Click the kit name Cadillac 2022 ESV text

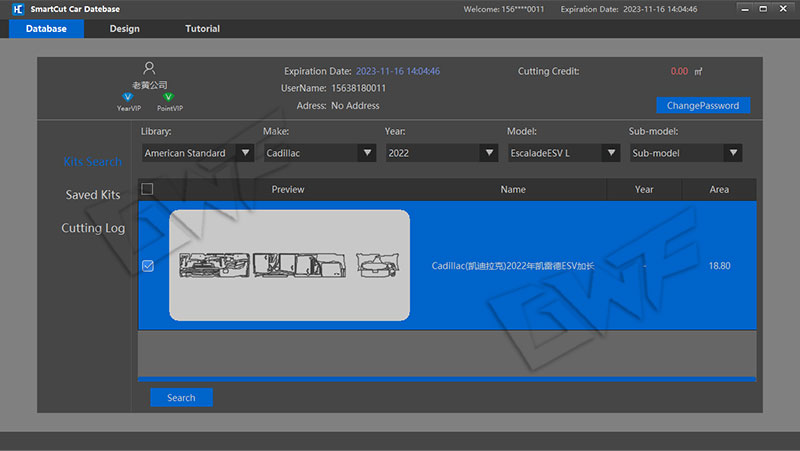pyautogui.click(x=513, y=266)
